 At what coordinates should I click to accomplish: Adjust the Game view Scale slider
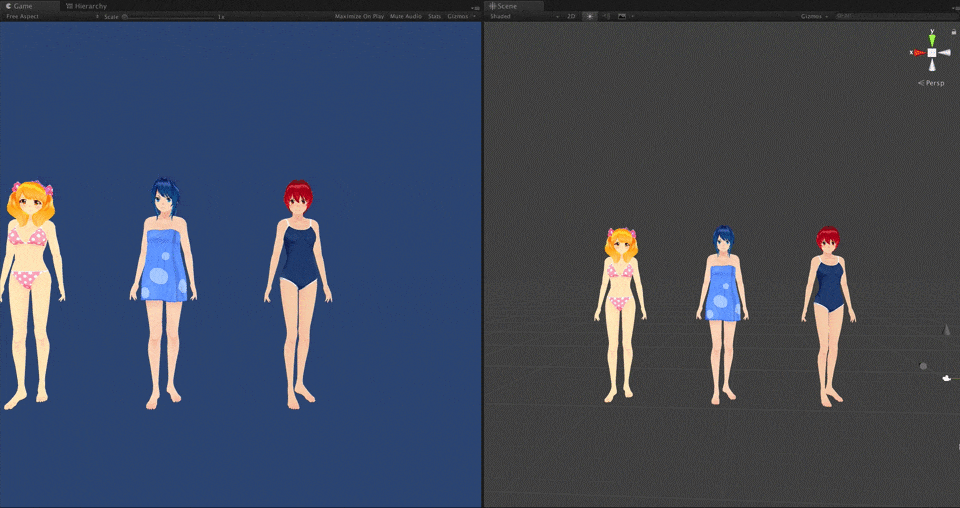point(170,17)
